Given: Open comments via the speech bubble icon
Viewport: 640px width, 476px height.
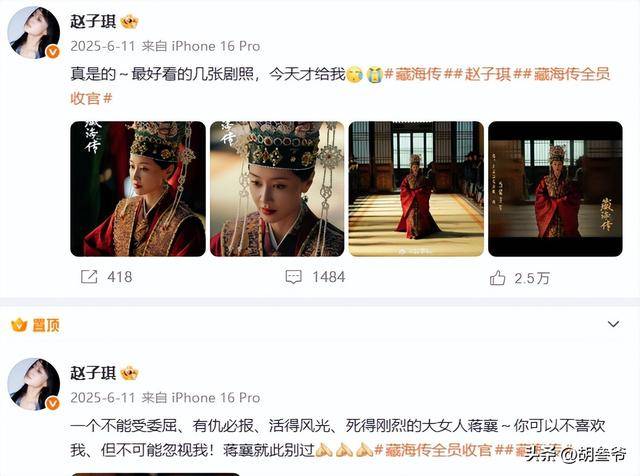Looking at the screenshot, I should tap(293, 277).
